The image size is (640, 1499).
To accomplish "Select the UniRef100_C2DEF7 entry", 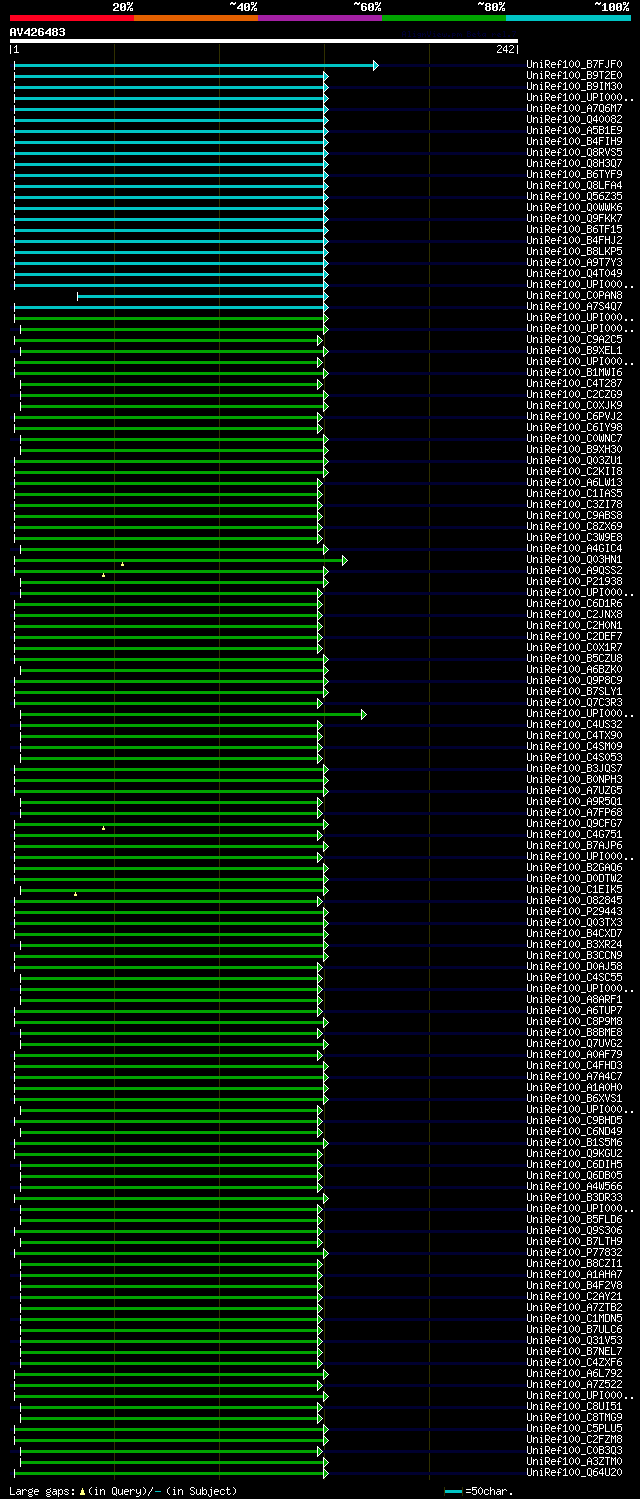I will click(574, 637).
